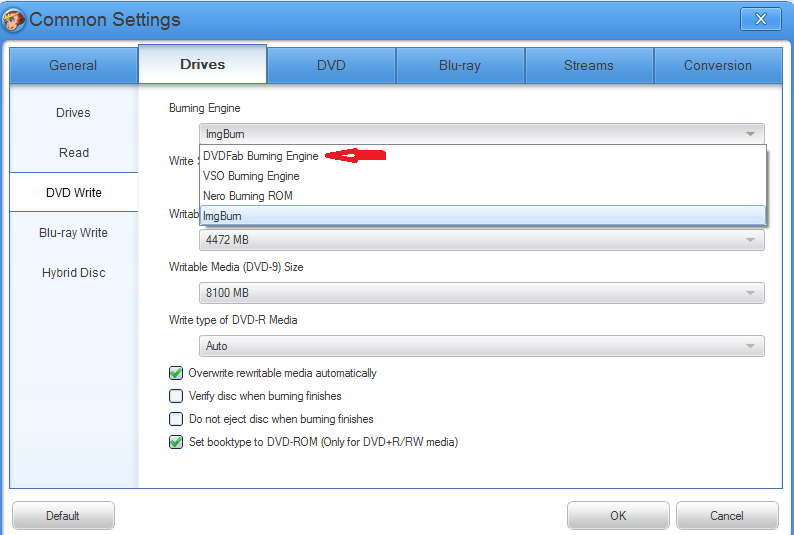Image resolution: width=794 pixels, height=535 pixels.
Task: Choose DVDFab Burning Engine from the list
Action: [x=483, y=156]
